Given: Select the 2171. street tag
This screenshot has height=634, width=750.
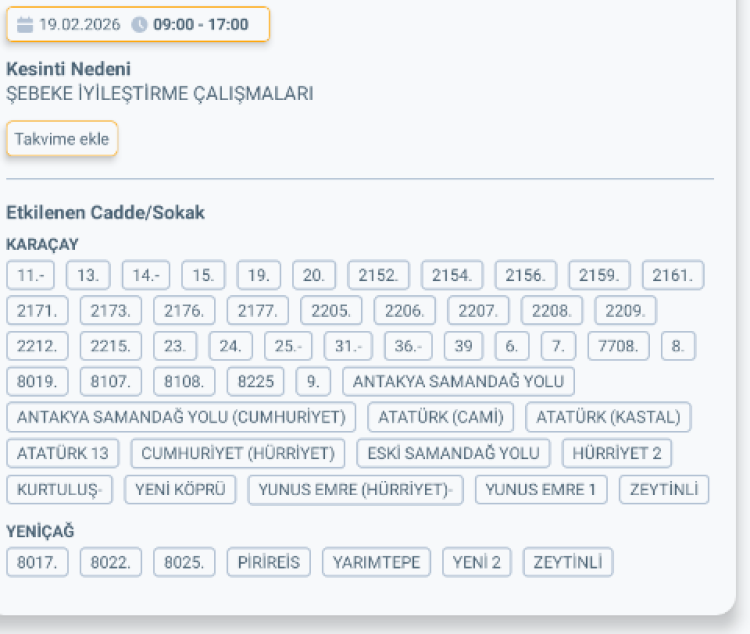Looking at the screenshot, I should [x=37, y=311].
